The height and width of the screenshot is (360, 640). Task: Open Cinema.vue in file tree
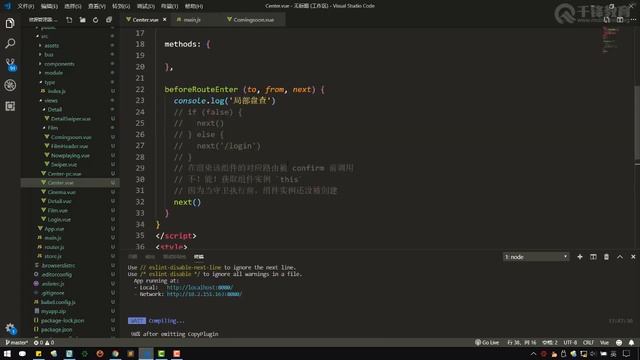pos(62,192)
